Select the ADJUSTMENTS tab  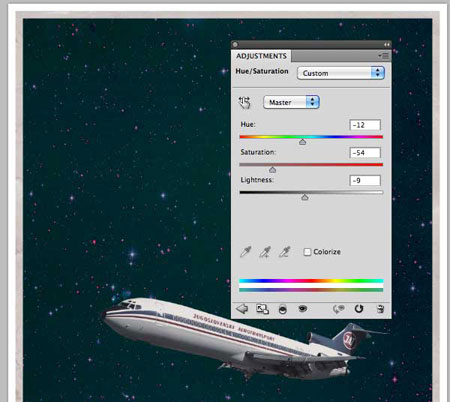[x=261, y=56]
